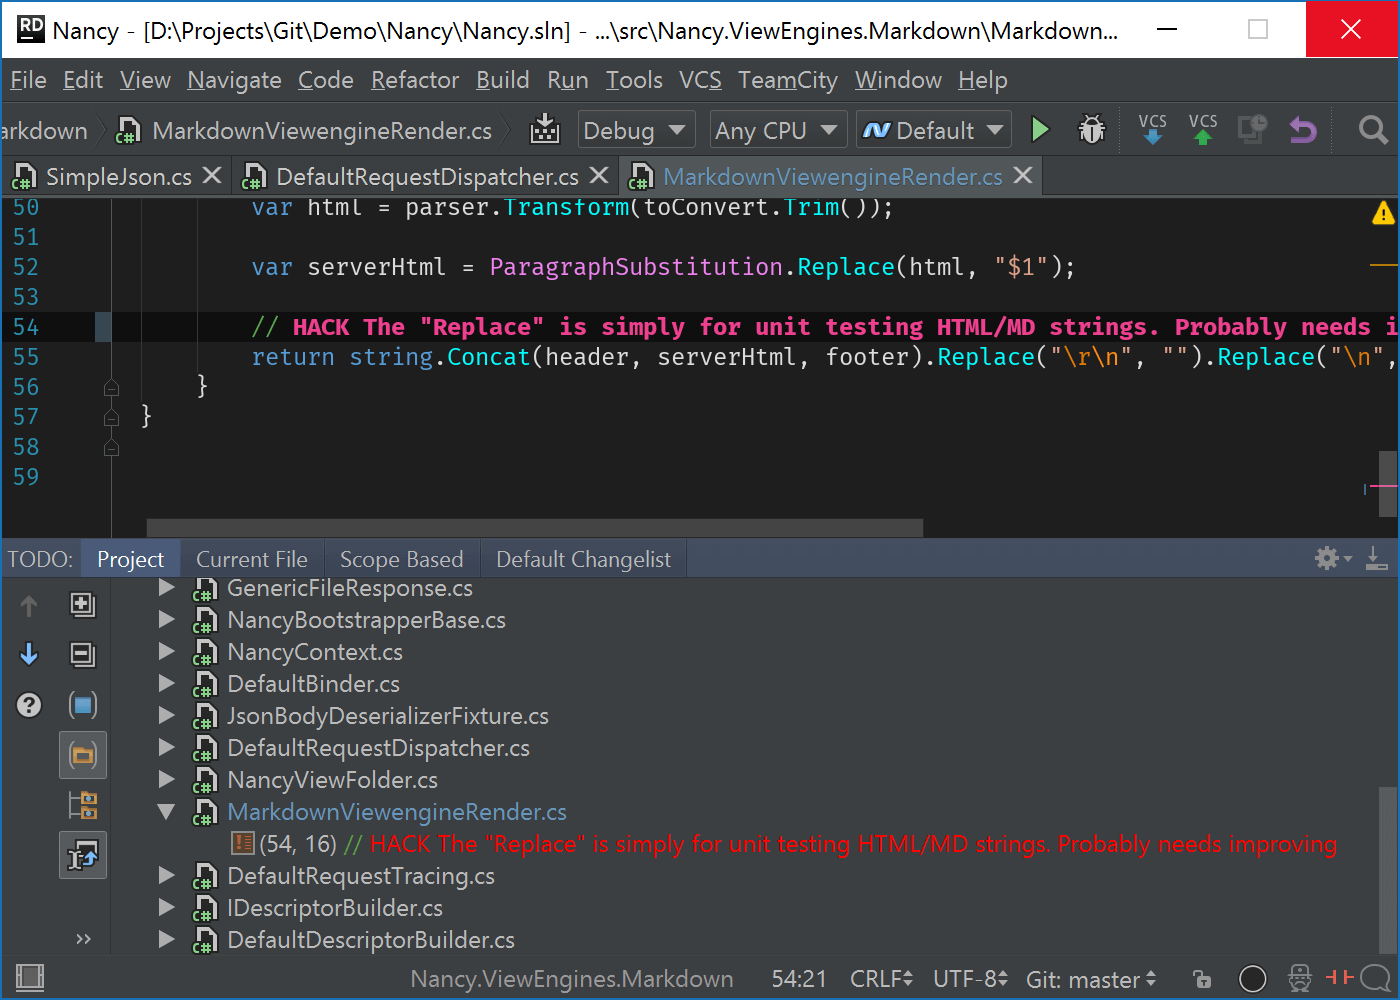Click the orange marker in error stripe

(x=1383, y=265)
